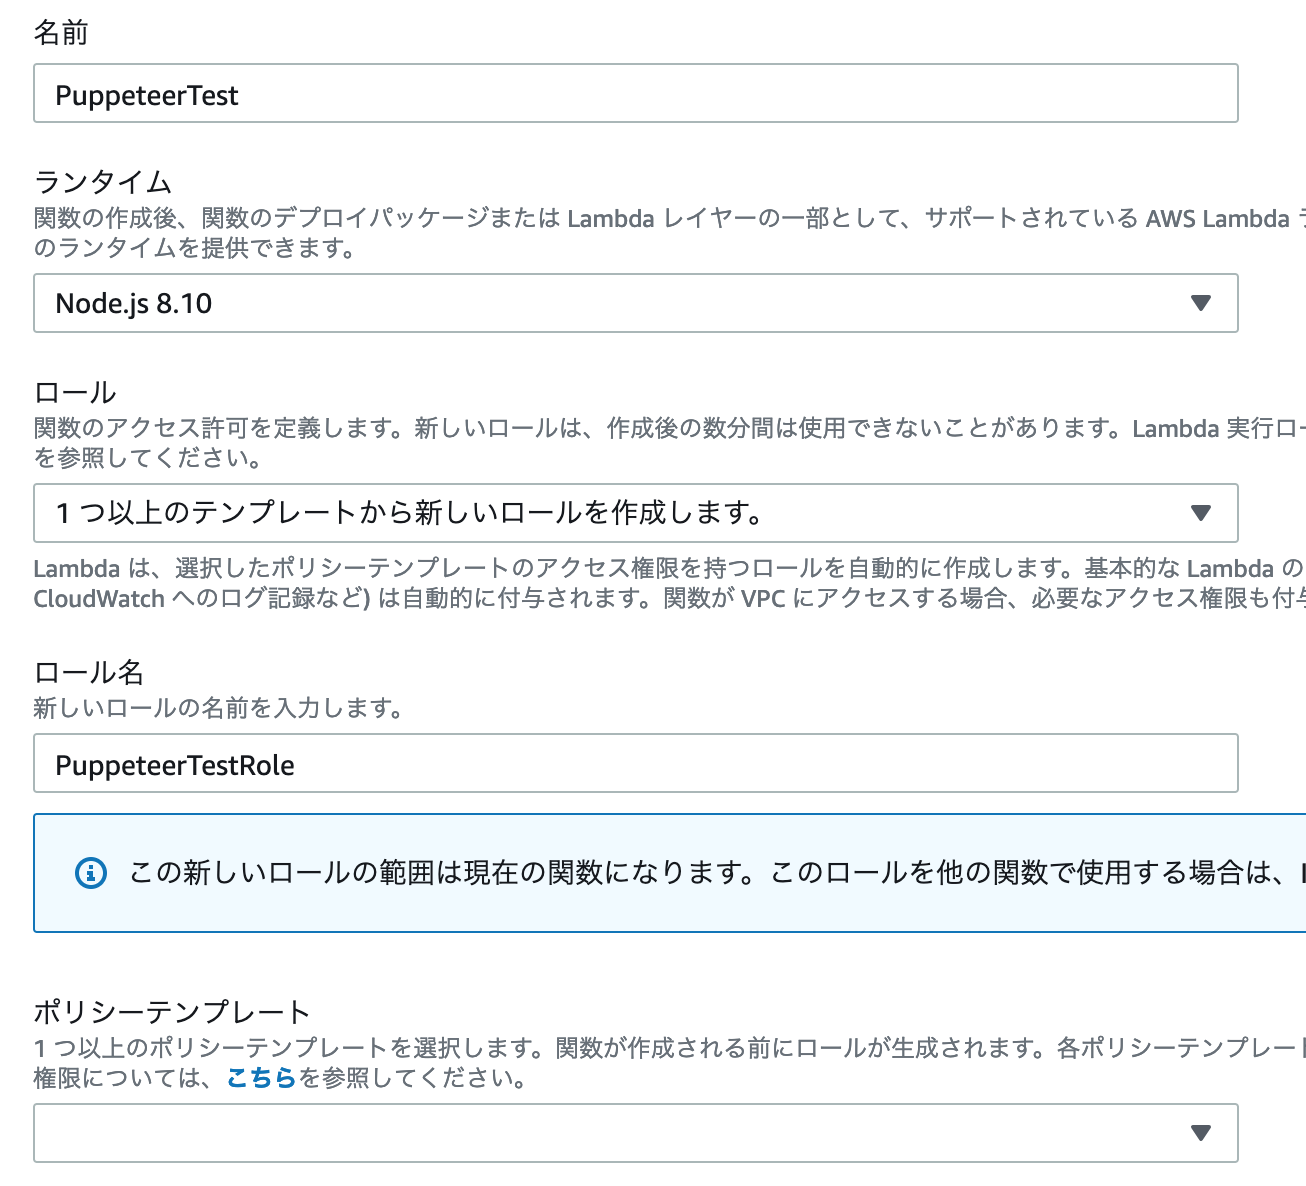
Task: Select the ロール heading above the role description
Action: coord(75,392)
